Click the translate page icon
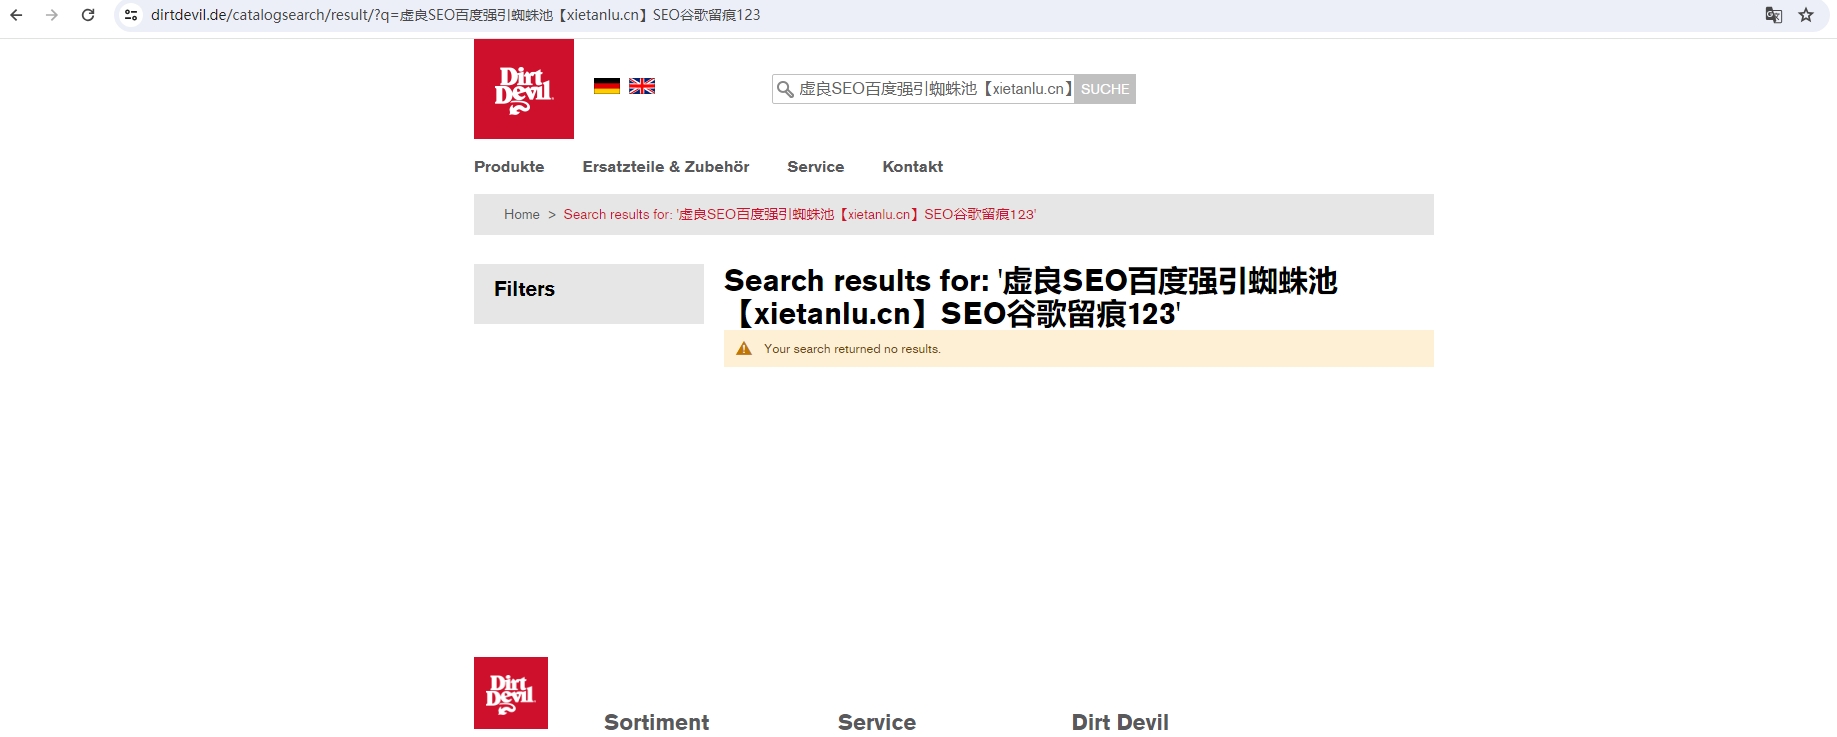The height and width of the screenshot is (737, 1837). click(1774, 15)
